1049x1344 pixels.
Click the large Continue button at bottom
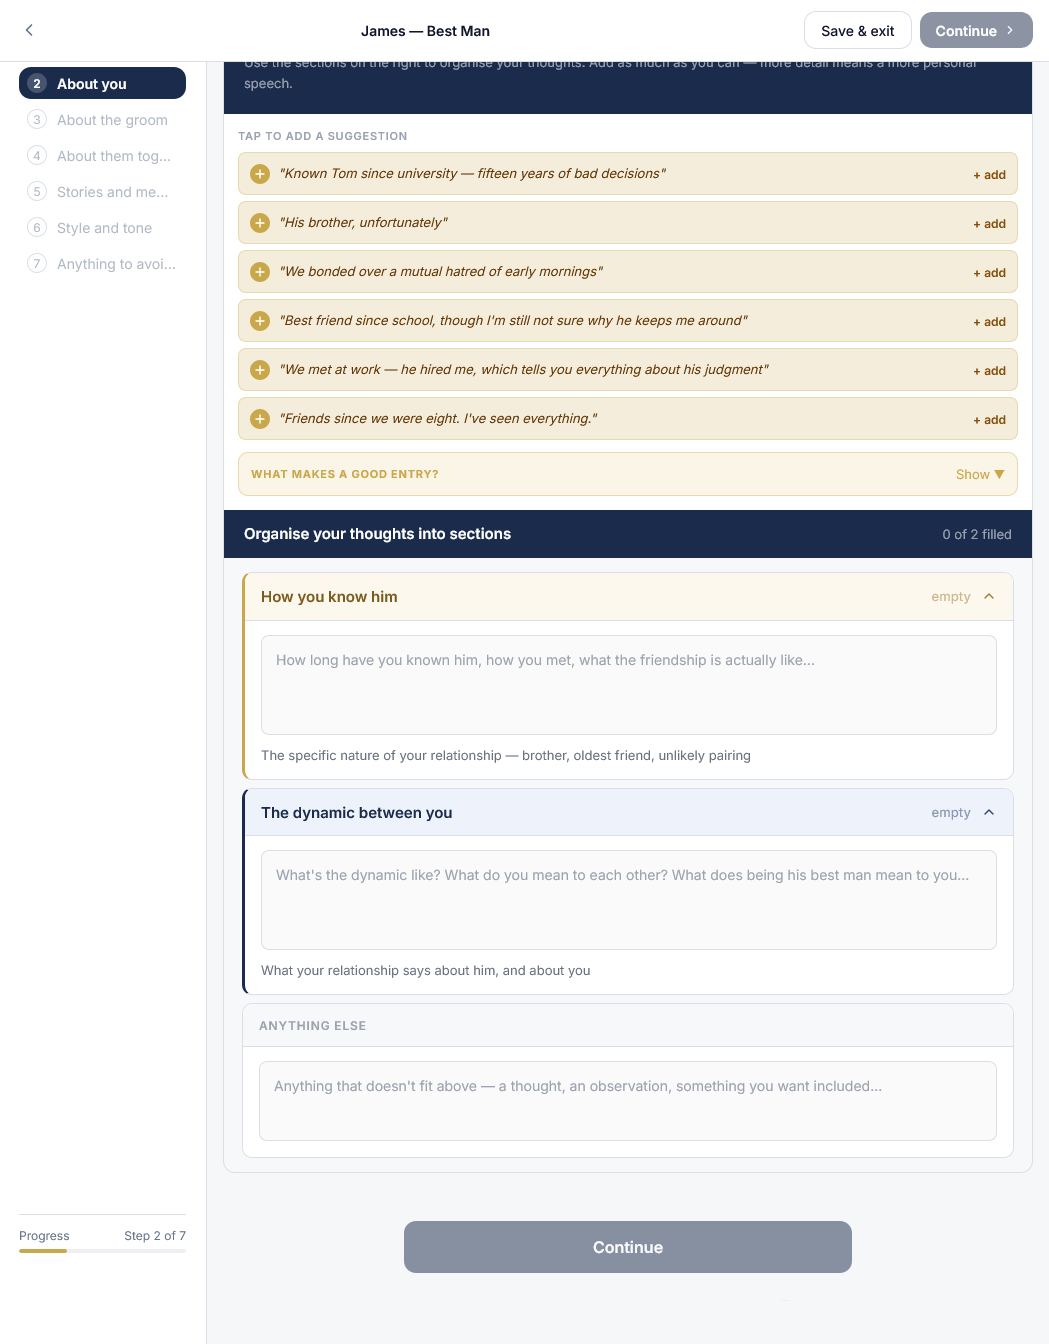click(x=628, y=1247)
